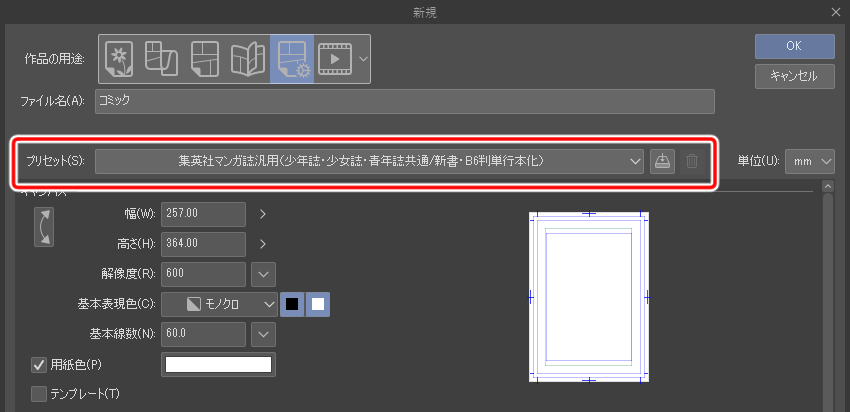
Task: Toggle the 用紙色 checkbox
Action: point(39,365)
